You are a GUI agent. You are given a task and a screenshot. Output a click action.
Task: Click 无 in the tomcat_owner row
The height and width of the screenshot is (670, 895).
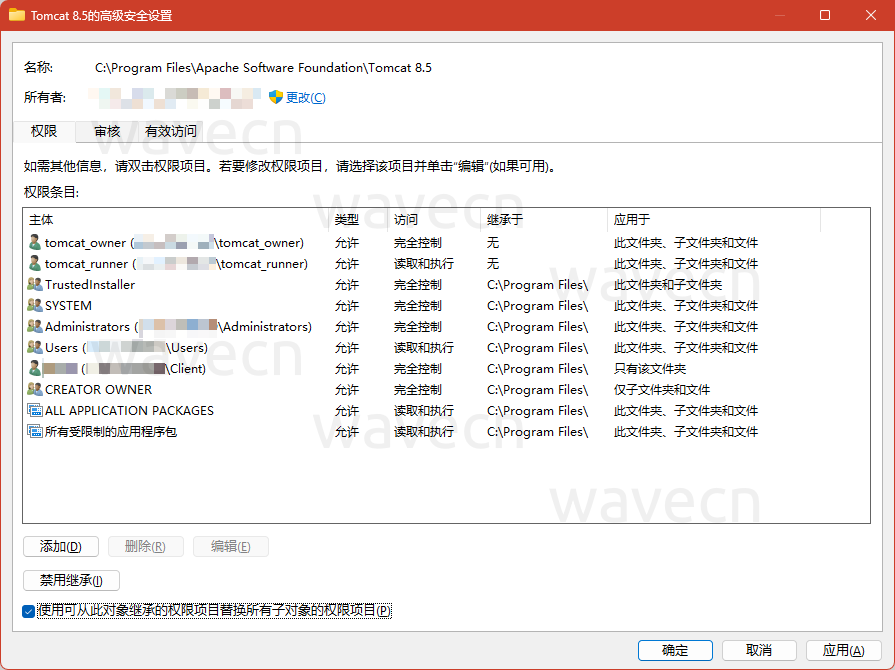(x=493, y=243)
